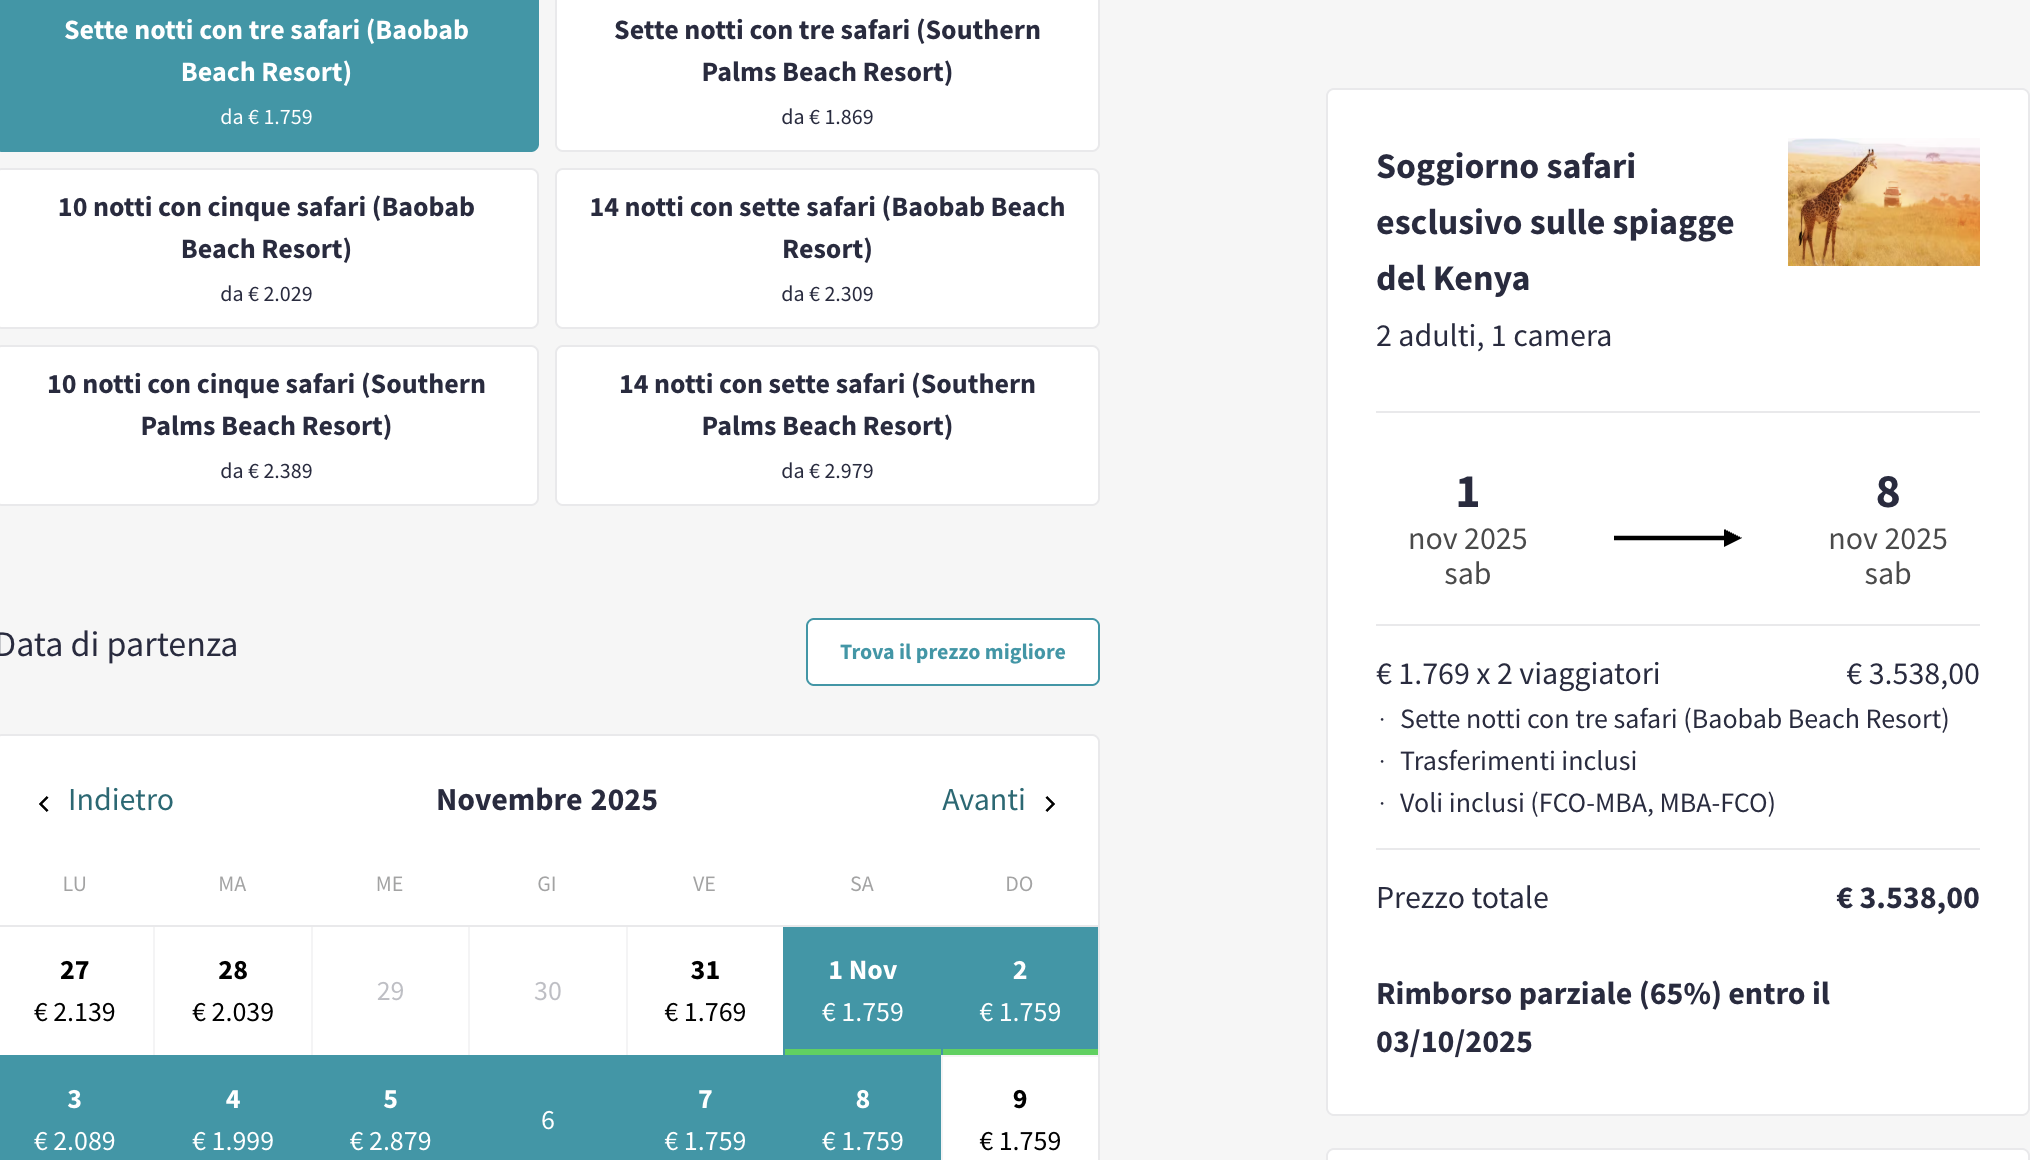Select Sette notti Baobab Beach Resort package

[x=267, y=73]
